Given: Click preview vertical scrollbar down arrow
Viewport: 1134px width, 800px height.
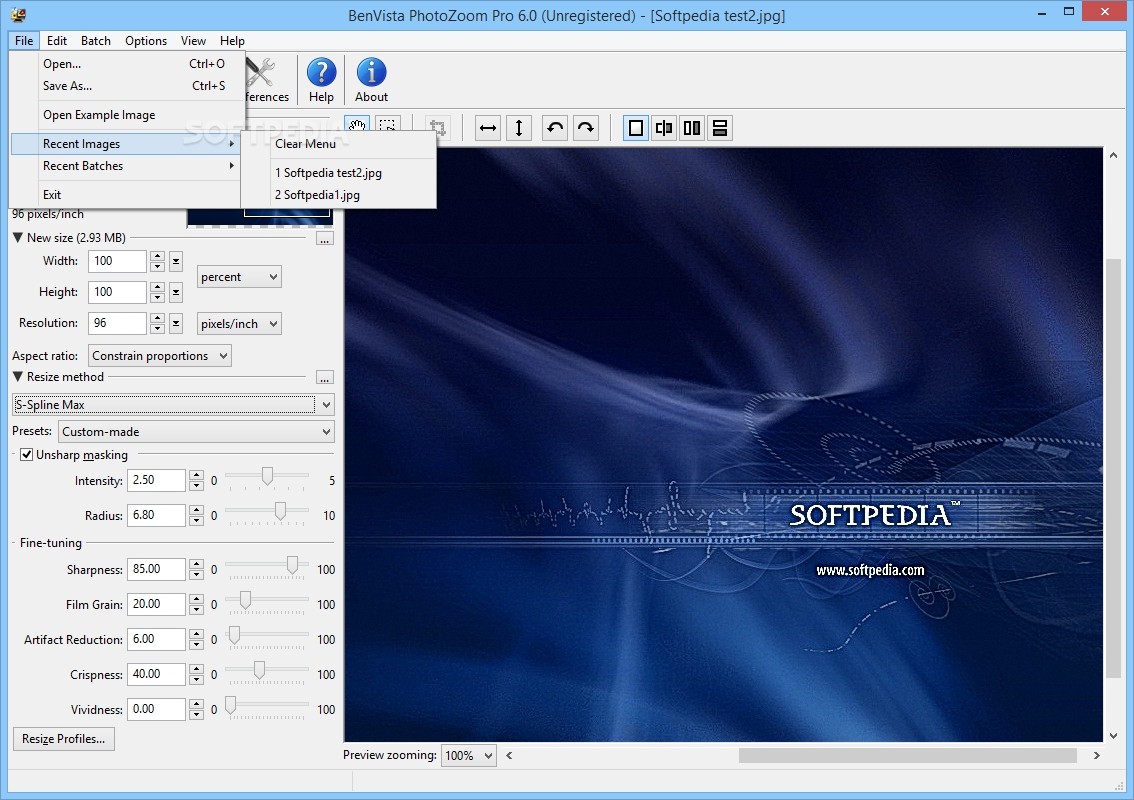Looking at the screenshot, I should coord(1113,735).
